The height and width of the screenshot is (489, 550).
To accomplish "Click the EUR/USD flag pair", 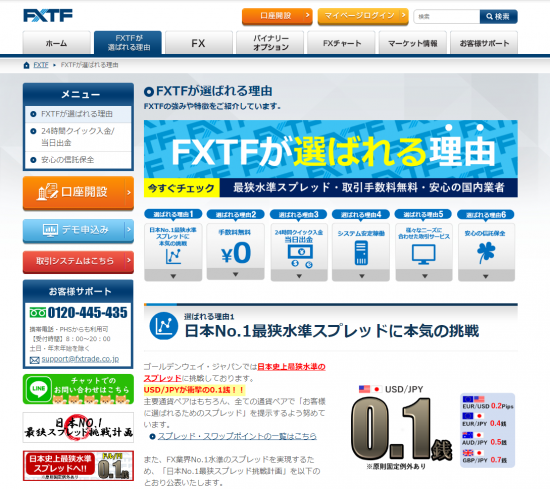I will click(x=473, y=399).
